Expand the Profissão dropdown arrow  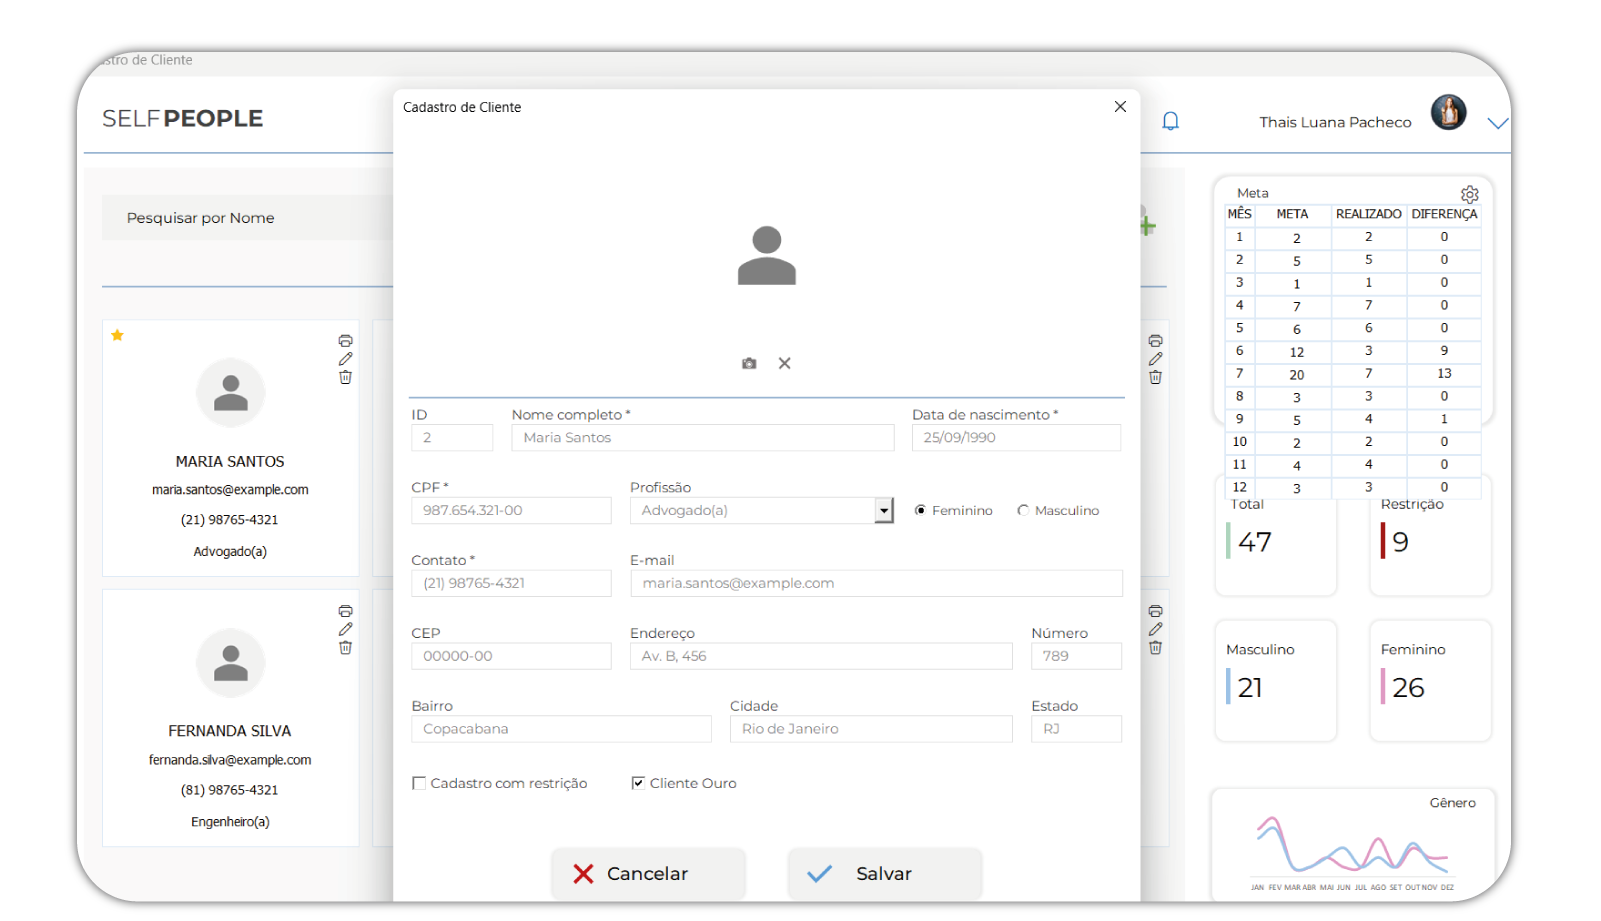click(883, 511)
